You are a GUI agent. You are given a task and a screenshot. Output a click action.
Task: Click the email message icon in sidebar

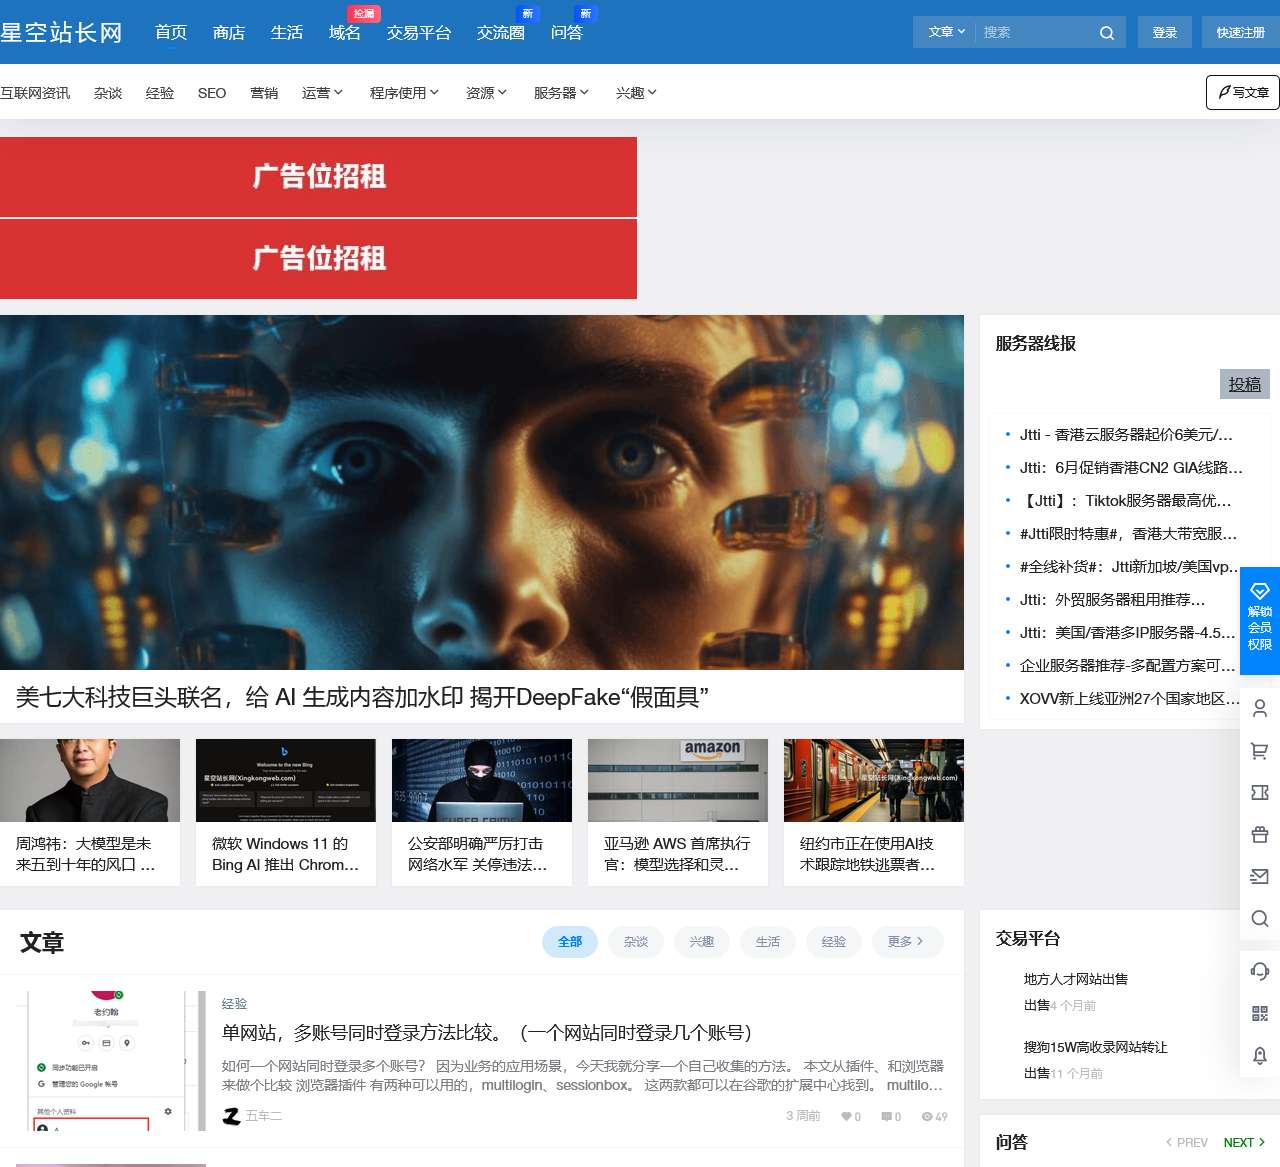point(1259,877)
